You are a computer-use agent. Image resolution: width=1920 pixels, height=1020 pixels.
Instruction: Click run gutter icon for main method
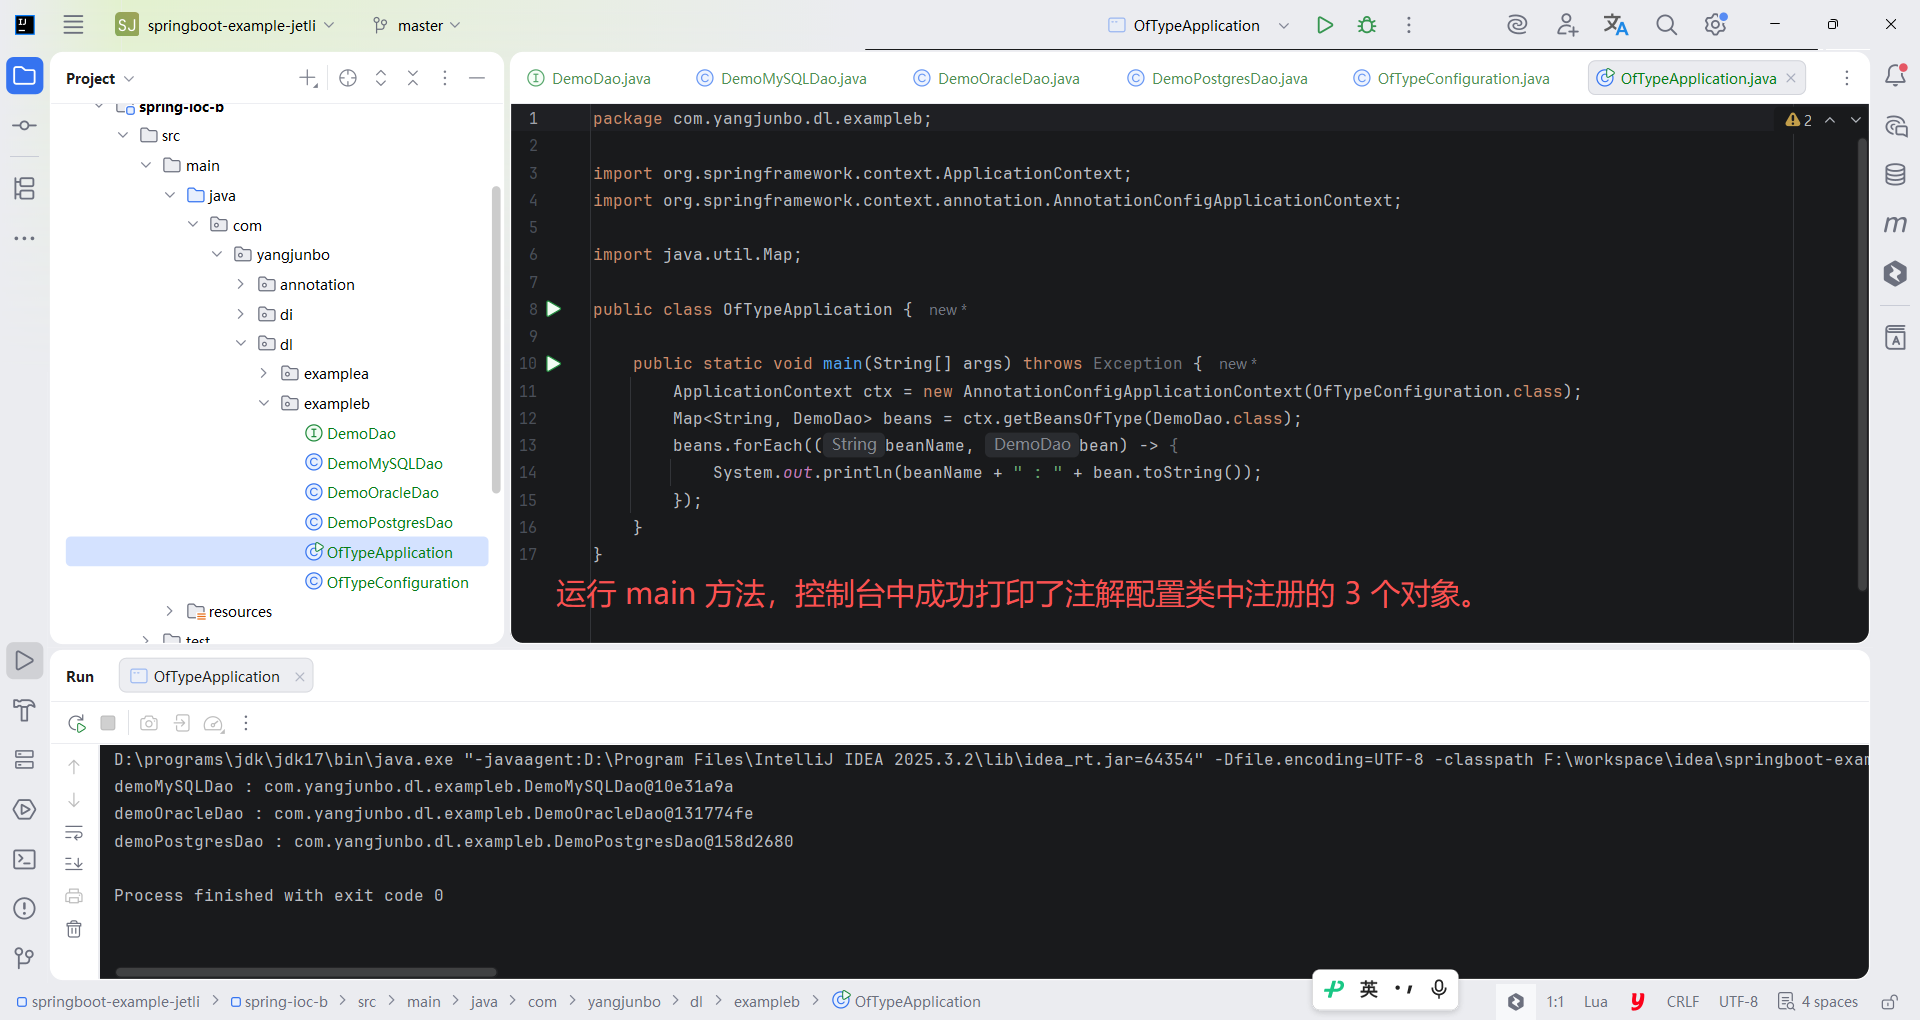[x=554, y=364]
